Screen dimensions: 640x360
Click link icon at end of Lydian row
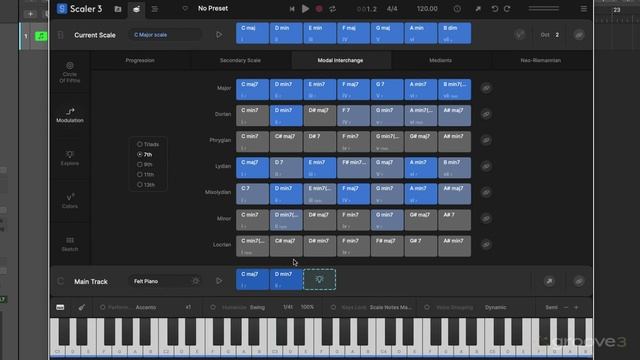click(x=486, y=166)
